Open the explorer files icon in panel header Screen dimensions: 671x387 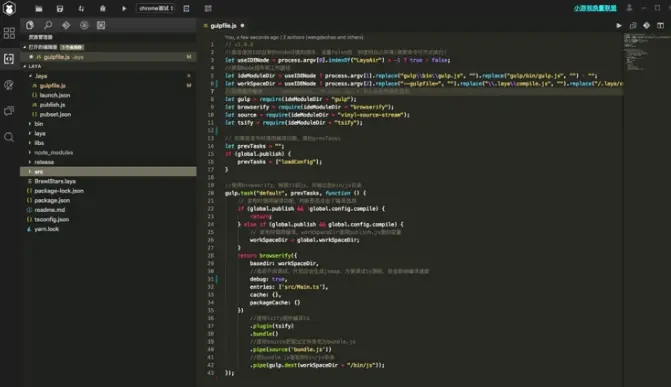click(x=30, y=25)
